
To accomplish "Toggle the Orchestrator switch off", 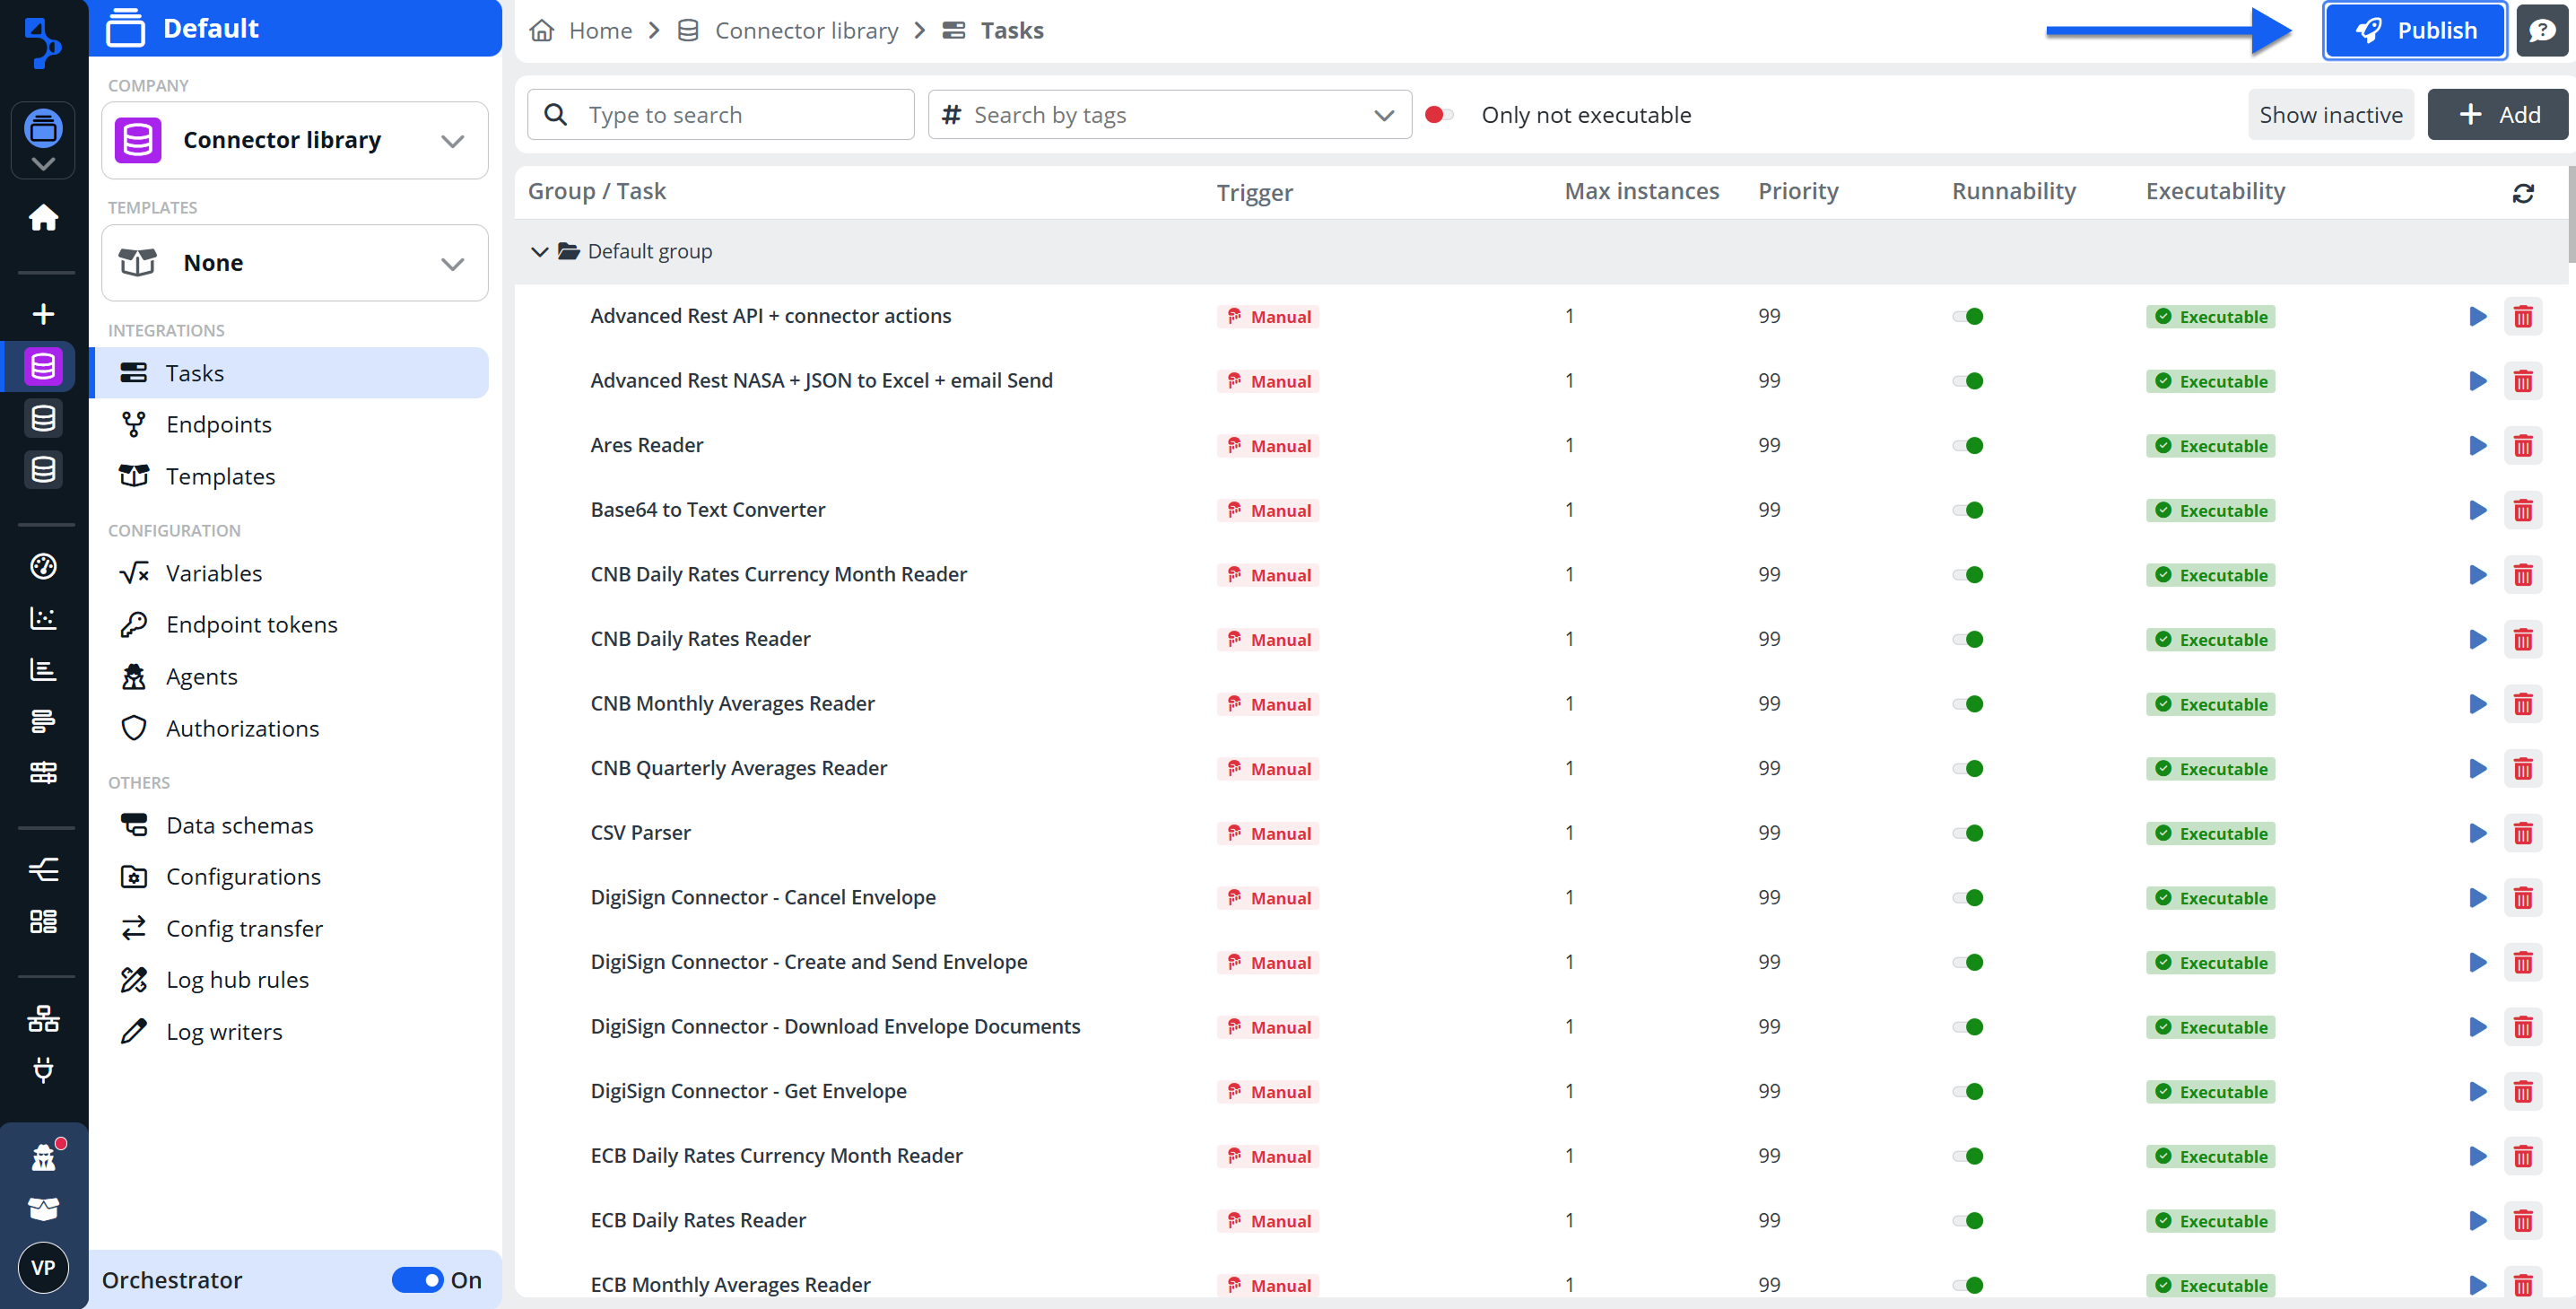I will [x=417, y=1279].
